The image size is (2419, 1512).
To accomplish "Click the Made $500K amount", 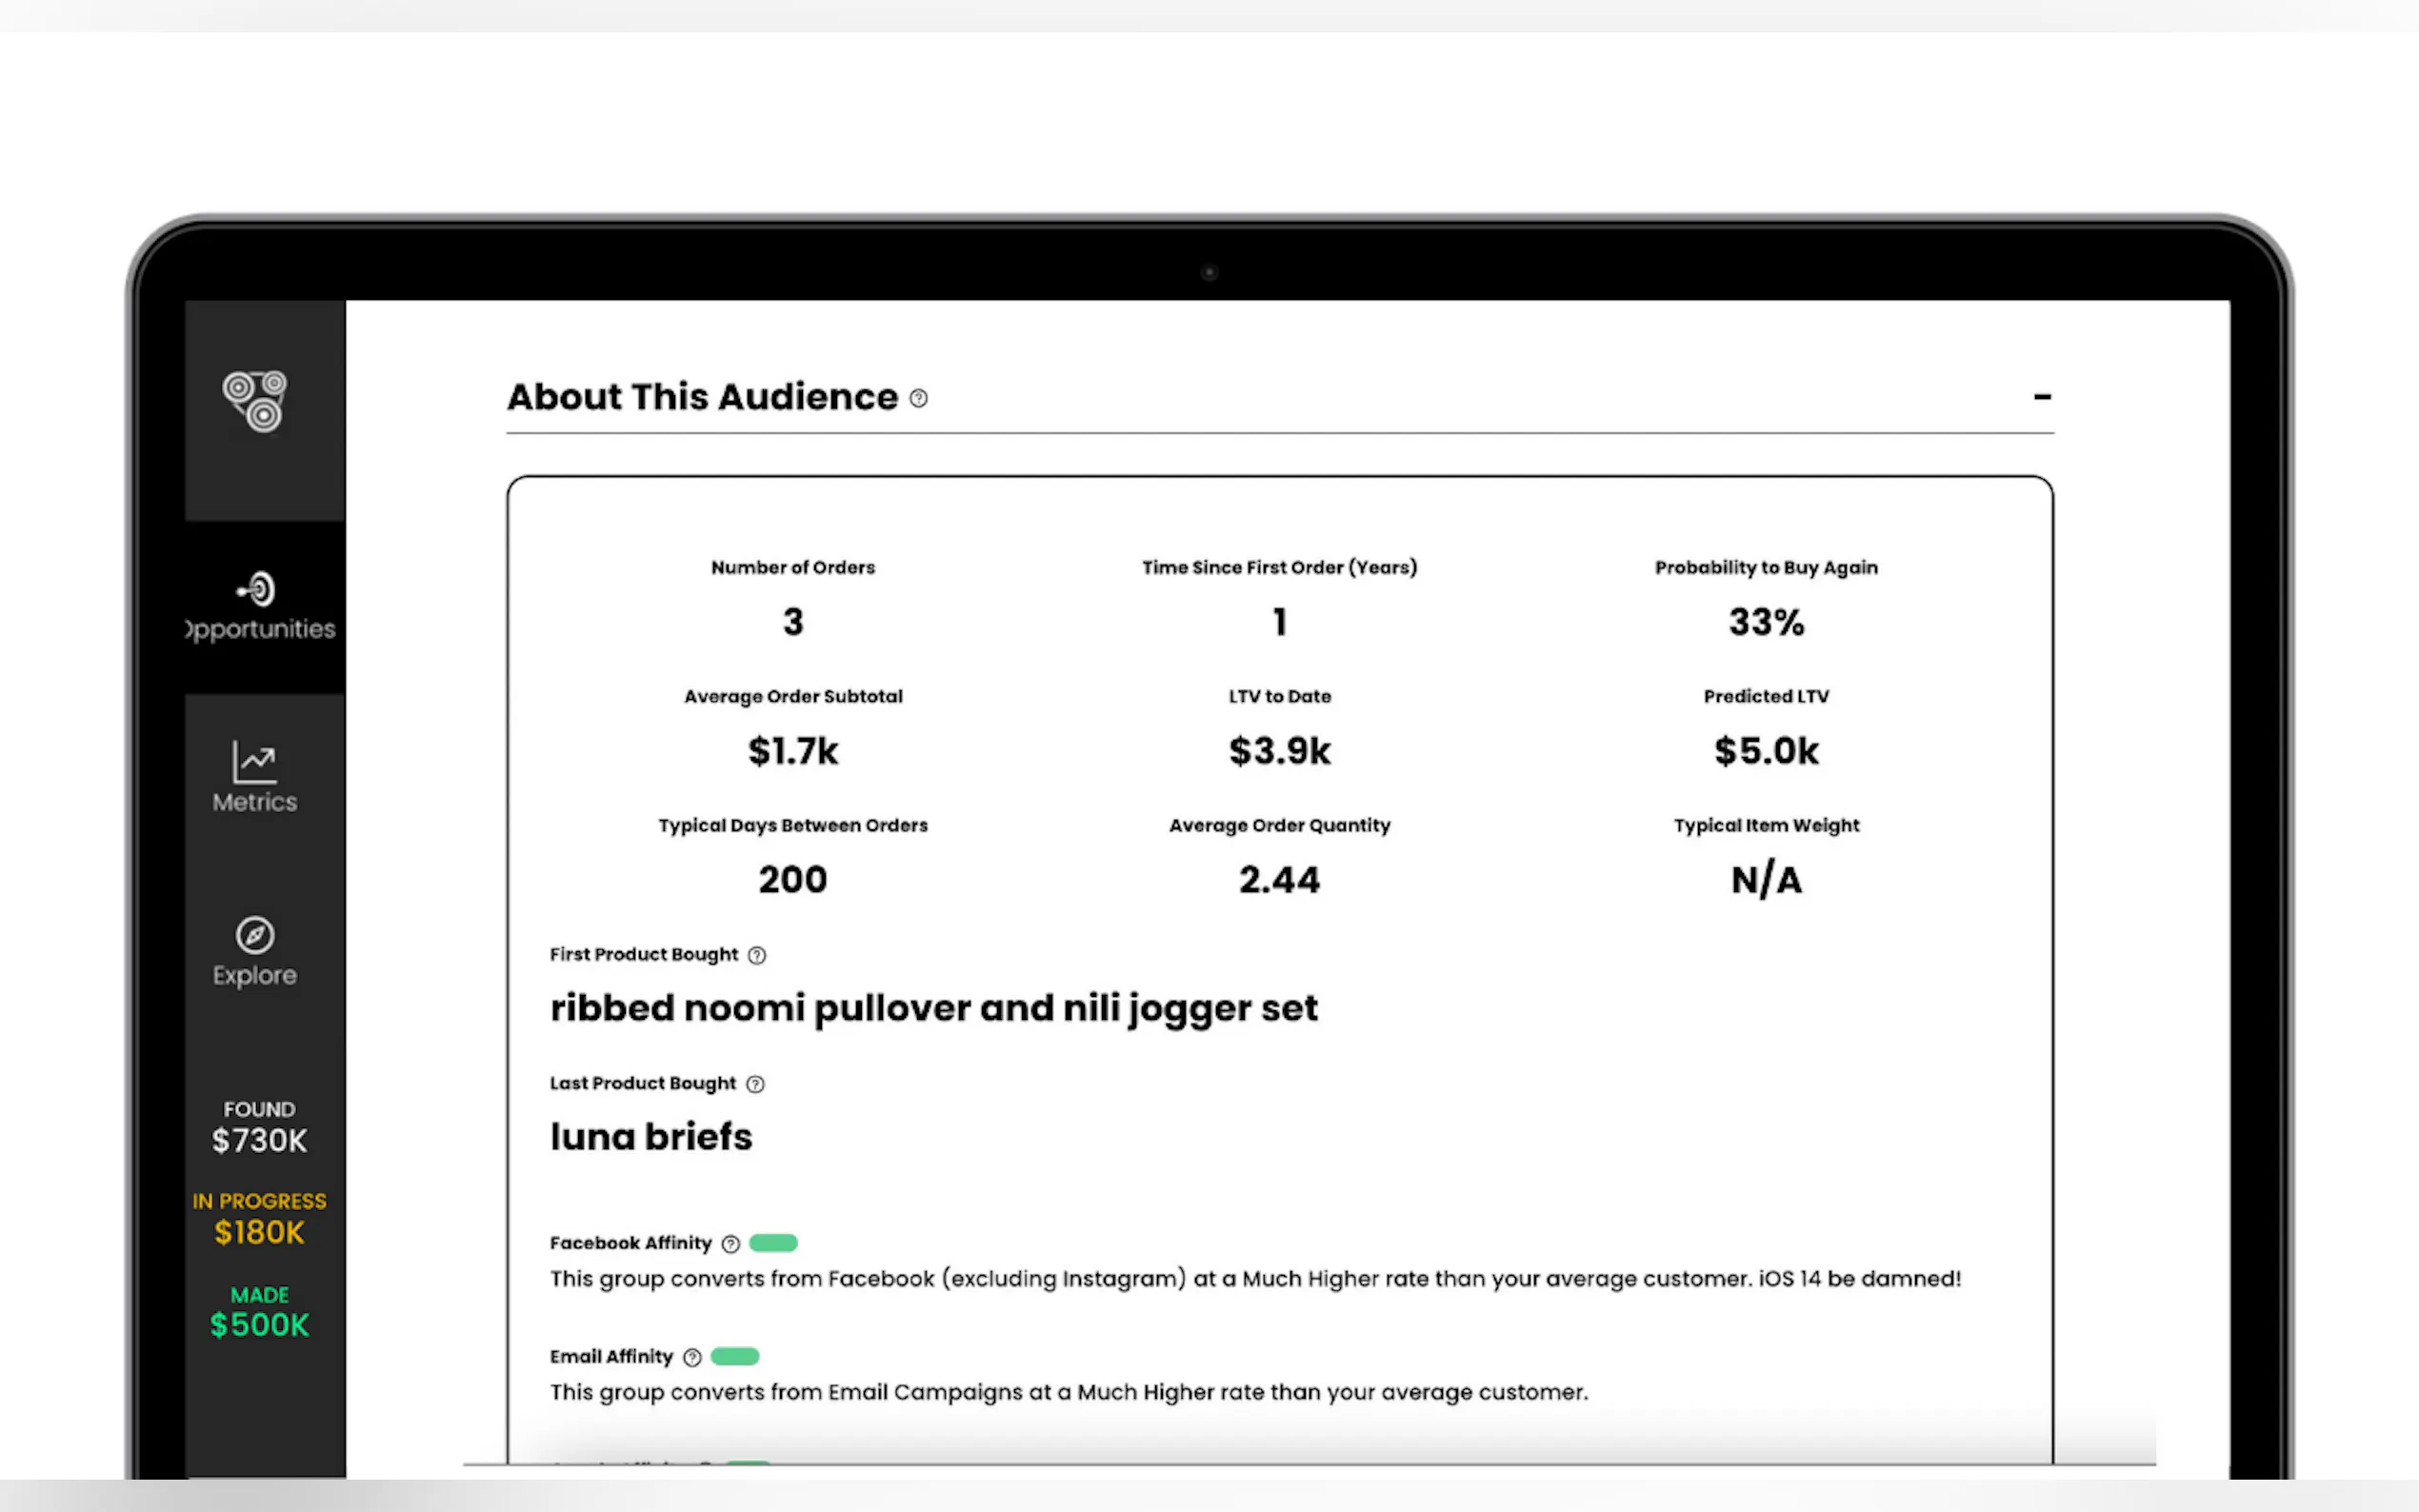I will coord(259,1324).
